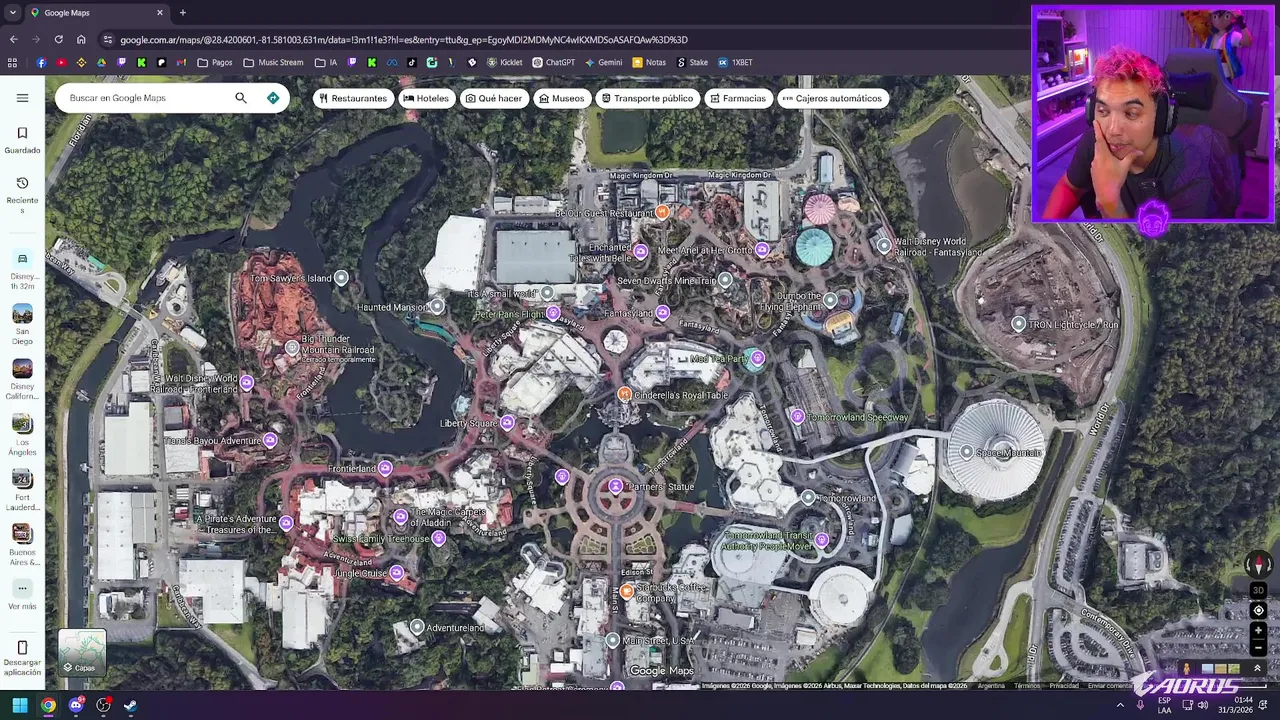Open the Guardado saved places panel

coord(22,140)
